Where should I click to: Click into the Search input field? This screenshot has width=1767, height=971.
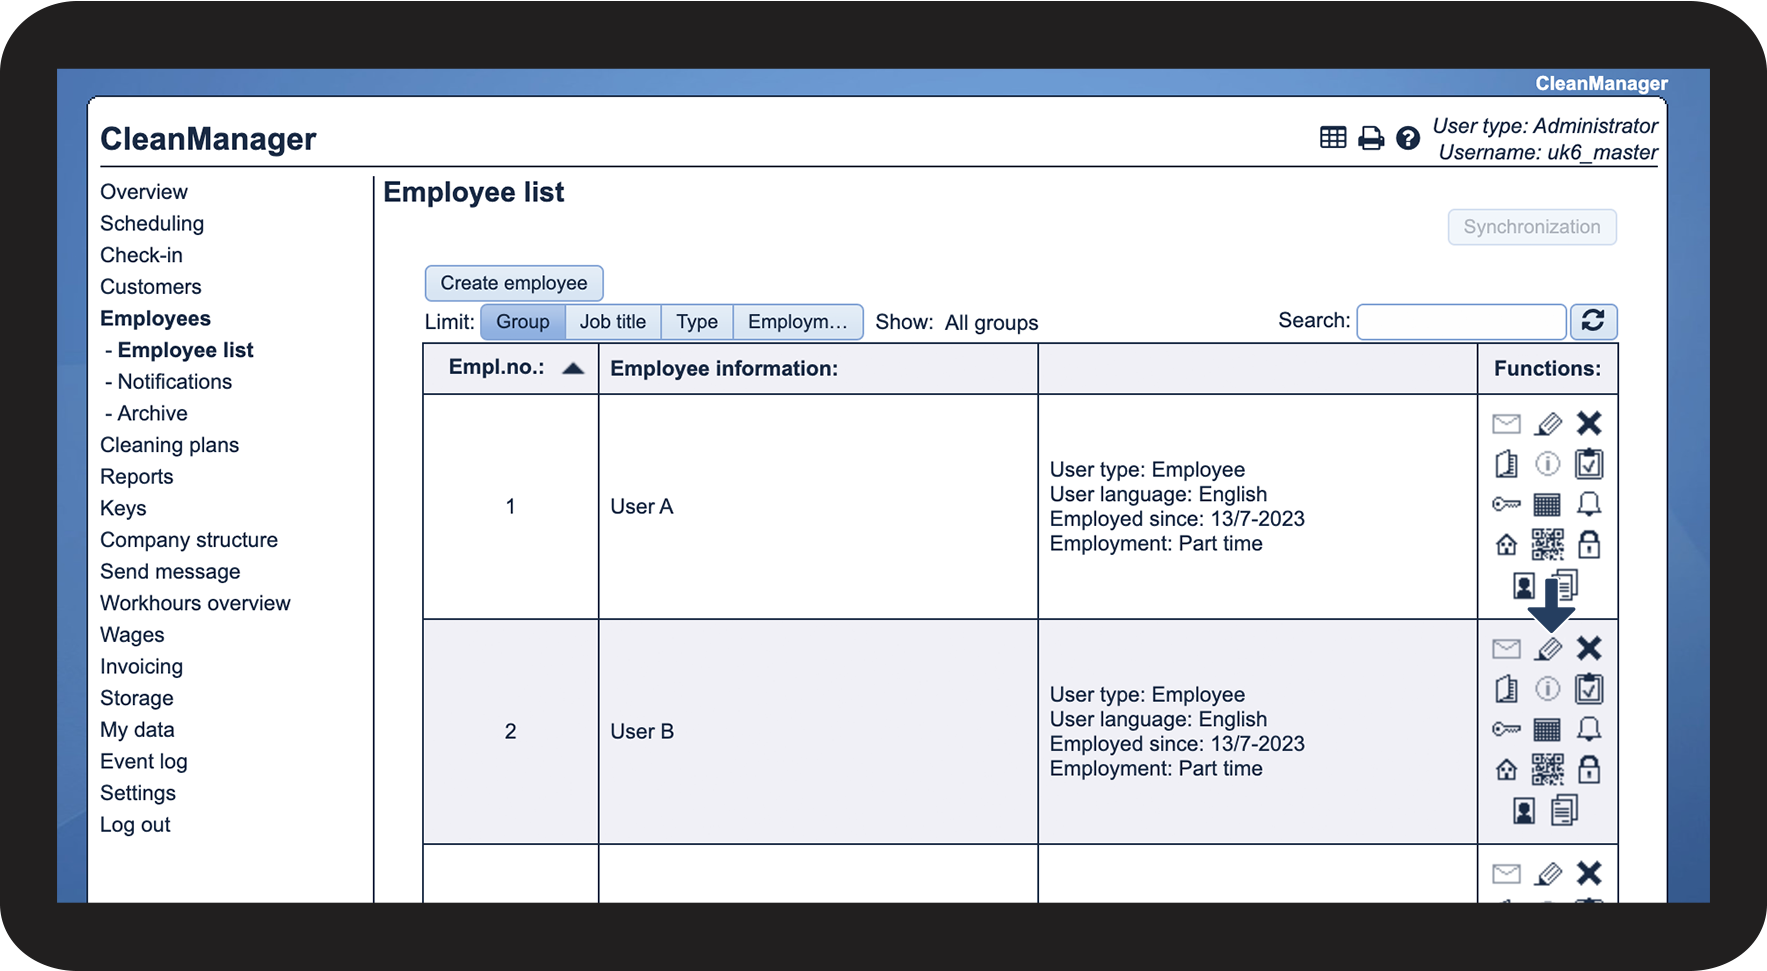[x=1460, y=322]
